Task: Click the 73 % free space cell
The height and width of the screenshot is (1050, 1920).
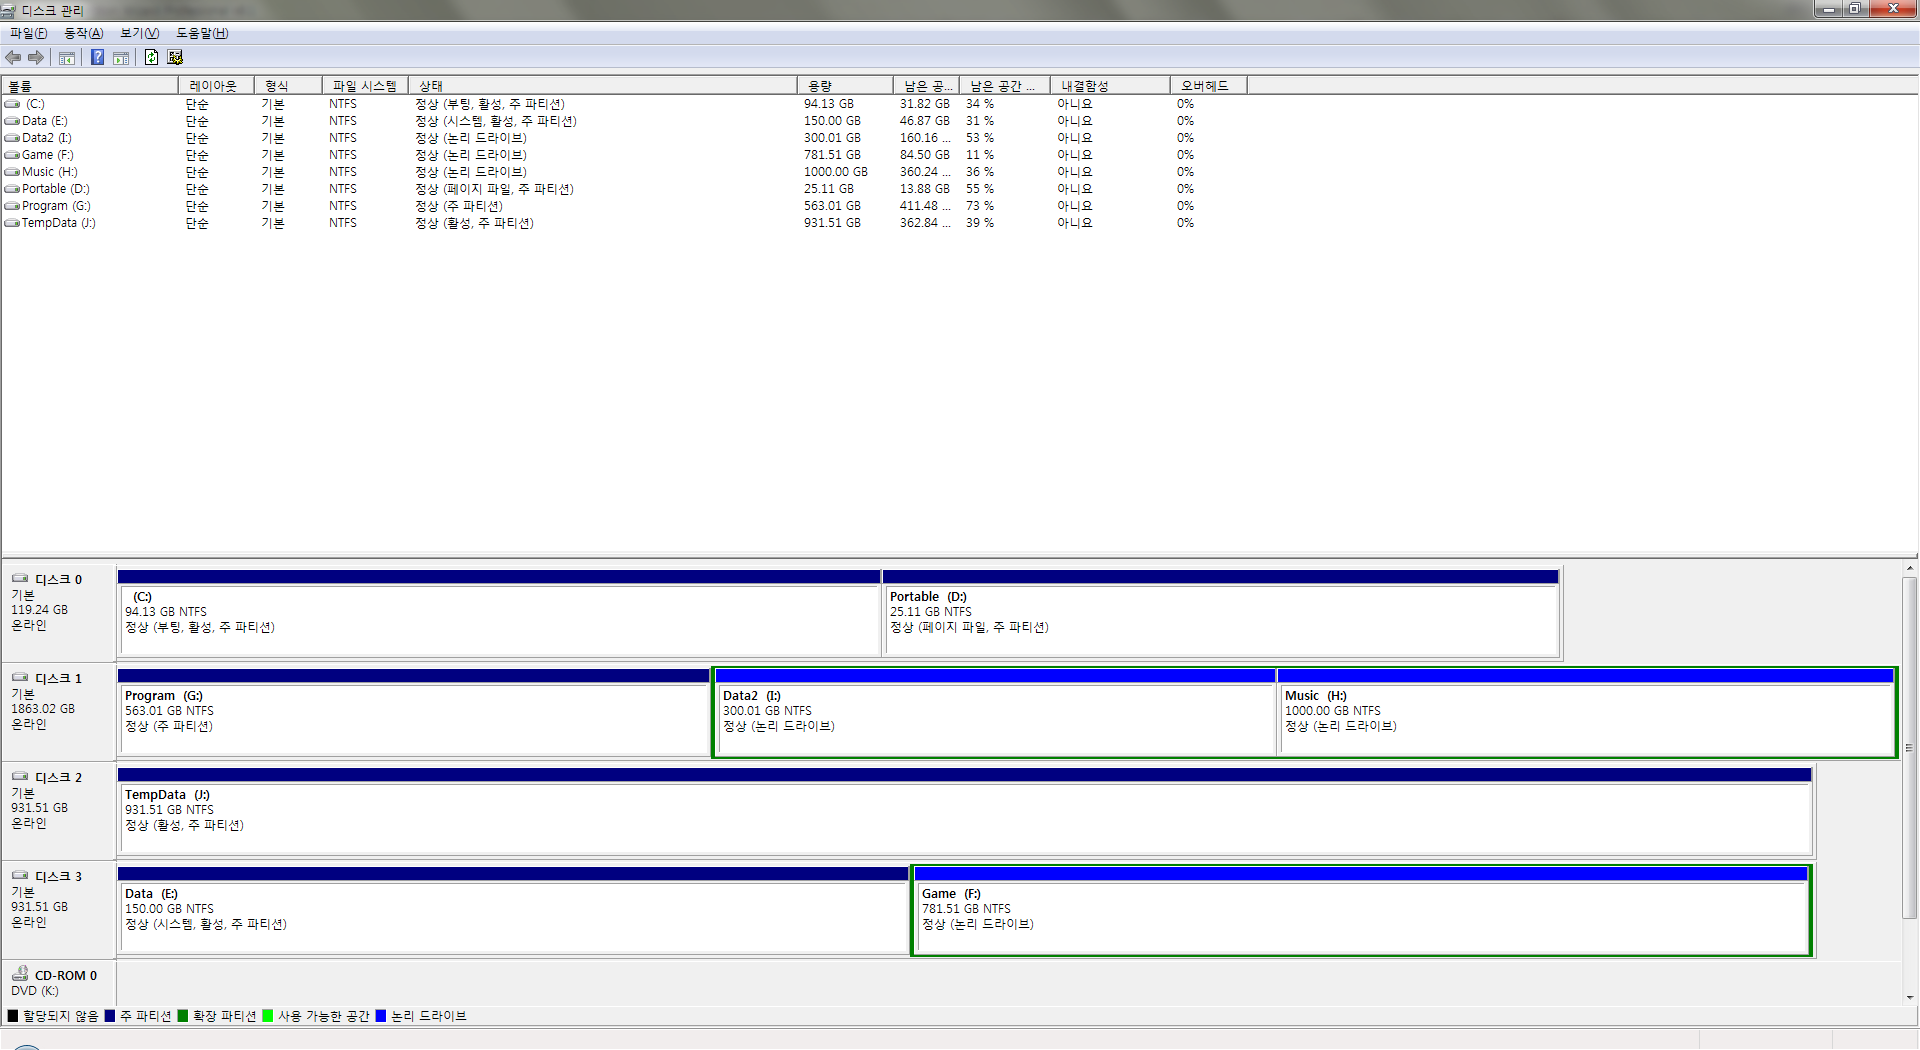Action: (x=980, y=206)
